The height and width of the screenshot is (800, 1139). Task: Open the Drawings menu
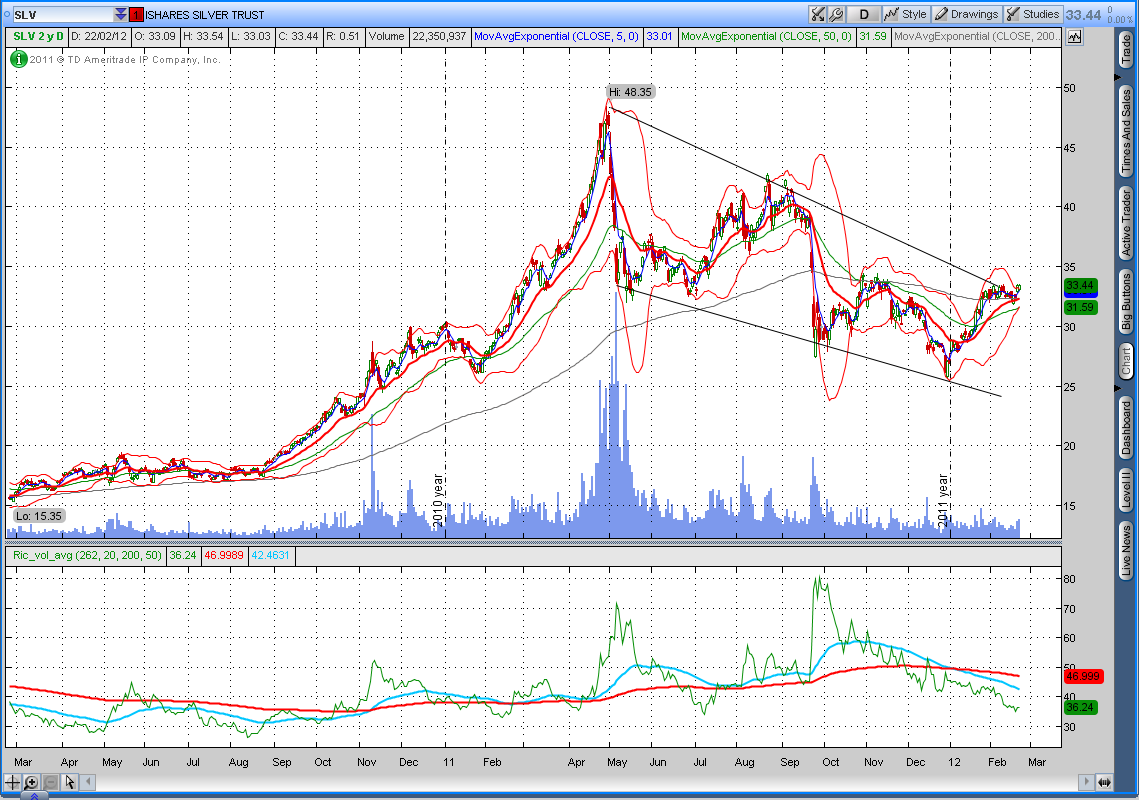coord(966,14)
